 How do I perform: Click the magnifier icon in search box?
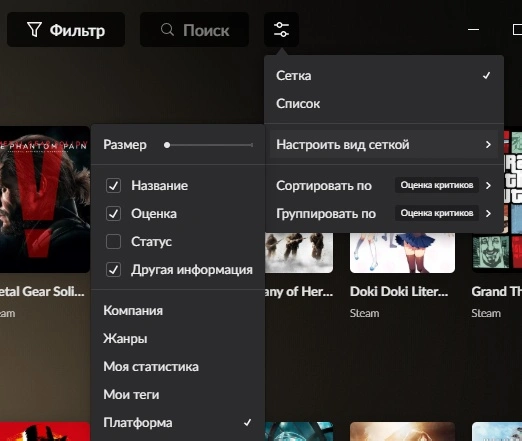(x=167, y=30)
